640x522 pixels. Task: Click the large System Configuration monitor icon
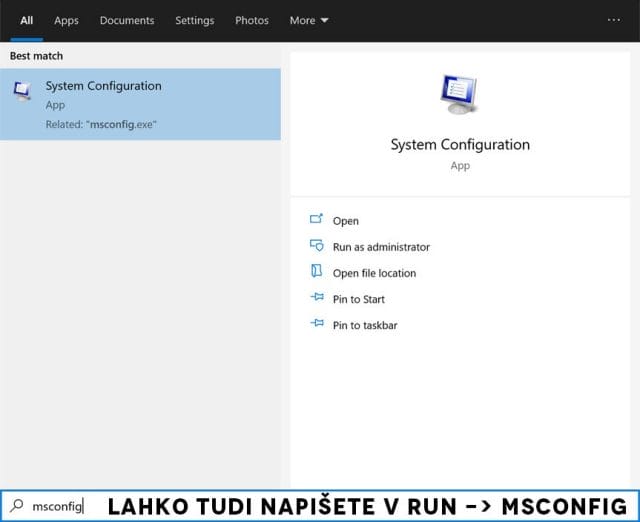coord(460,94)
